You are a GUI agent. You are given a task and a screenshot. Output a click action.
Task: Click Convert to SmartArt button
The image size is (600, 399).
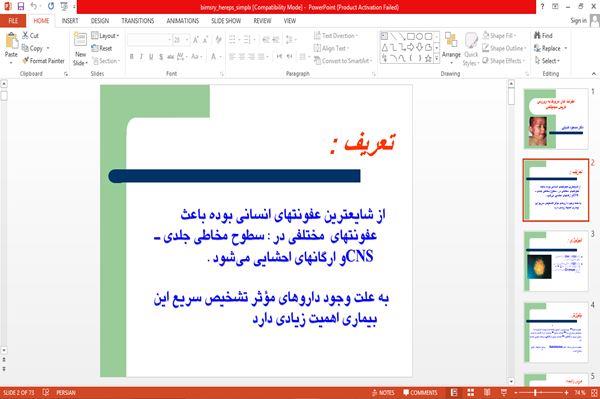pyautogui.click(x=343, y=61)
